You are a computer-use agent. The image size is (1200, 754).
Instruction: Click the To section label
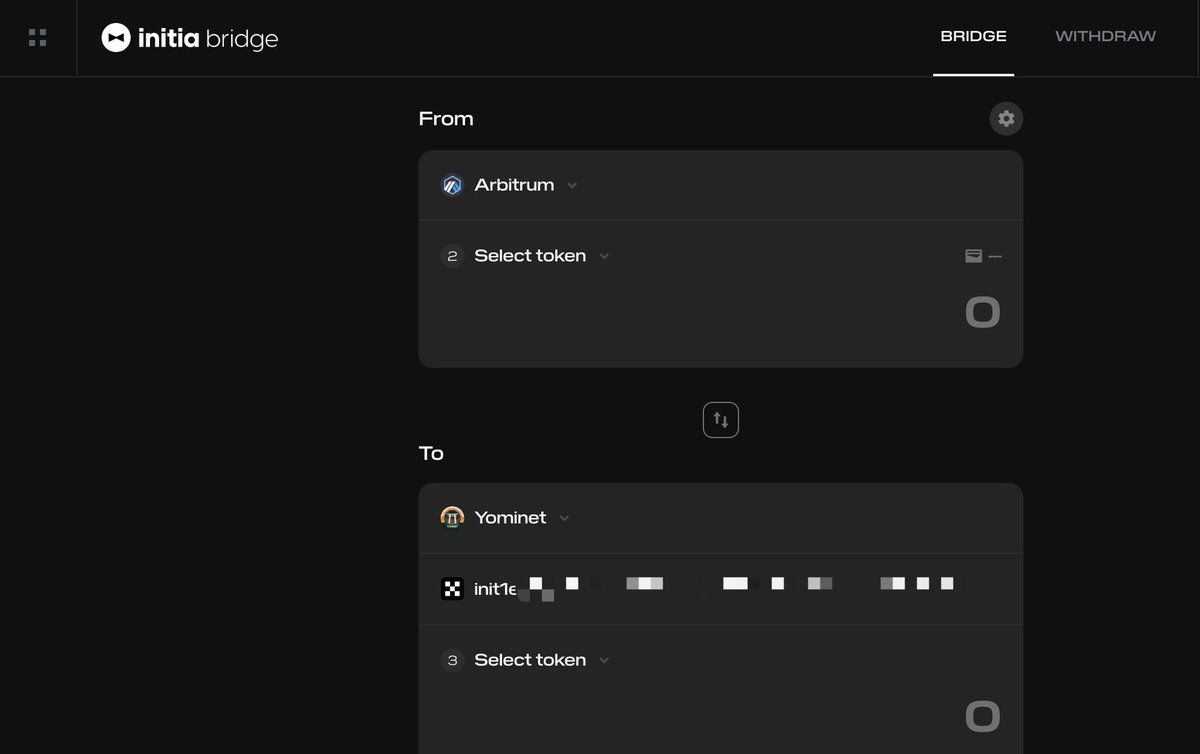(431, 453)
